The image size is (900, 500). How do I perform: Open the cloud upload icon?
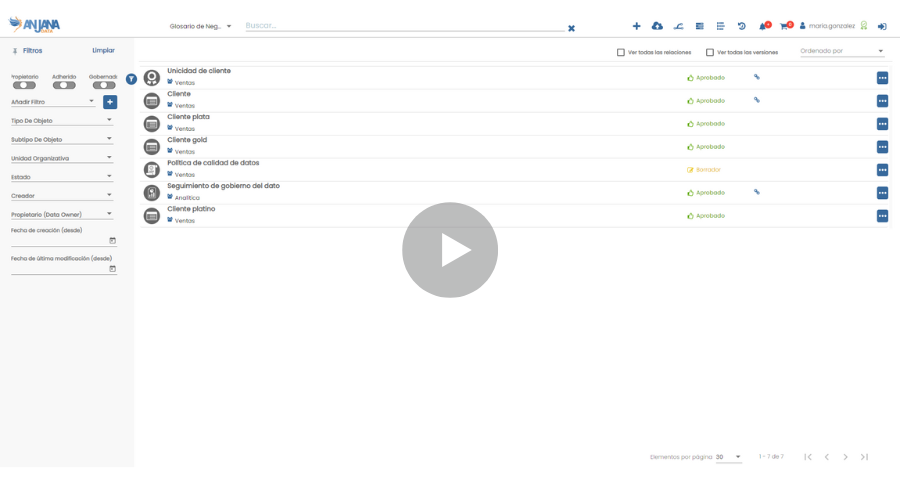(x=657, y=26)
